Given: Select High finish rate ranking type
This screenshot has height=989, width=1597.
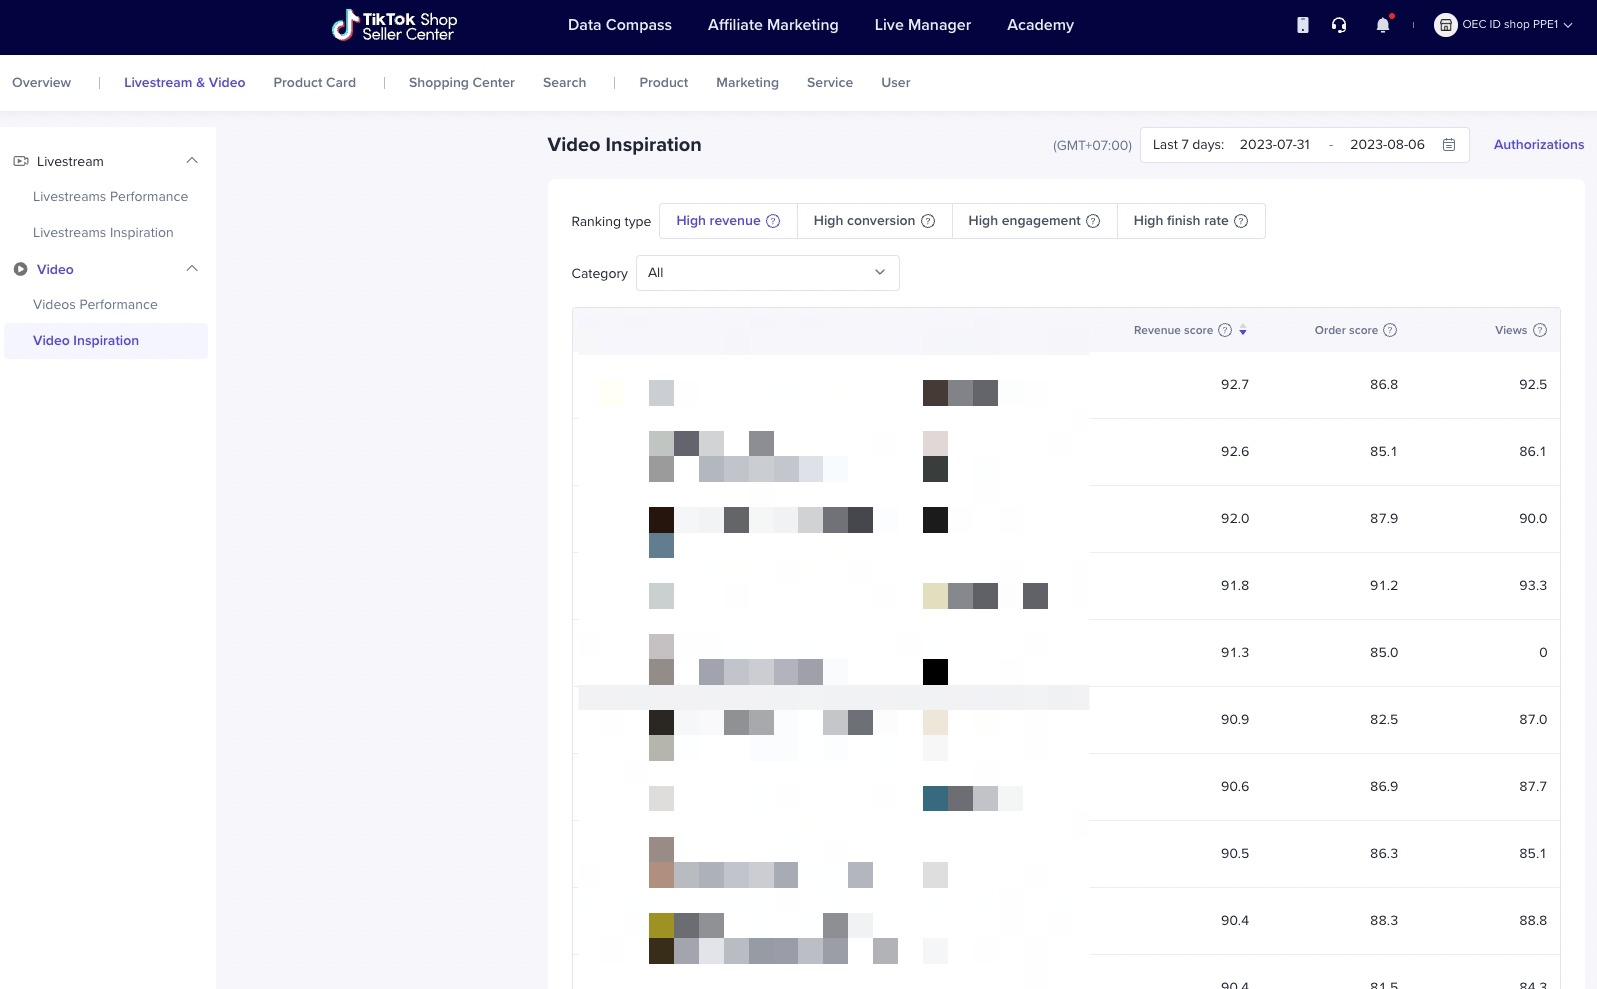Looking at the screenshot, I should [x=1189, y=221].
